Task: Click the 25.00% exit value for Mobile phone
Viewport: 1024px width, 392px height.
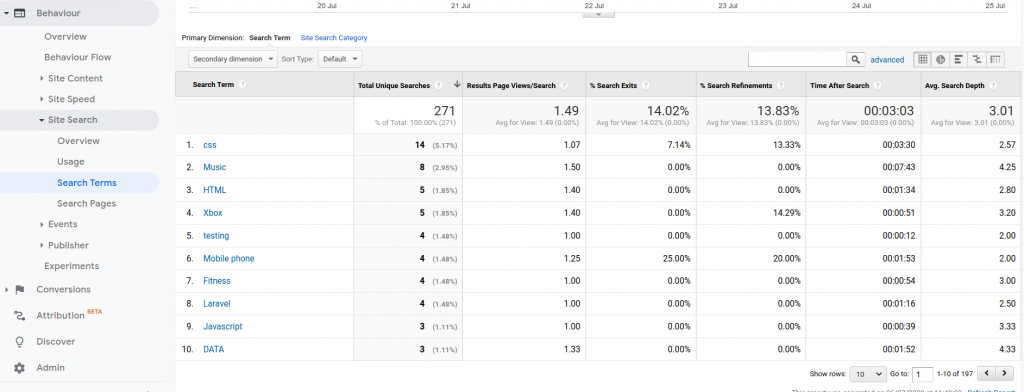Action: tap(676, 259)
